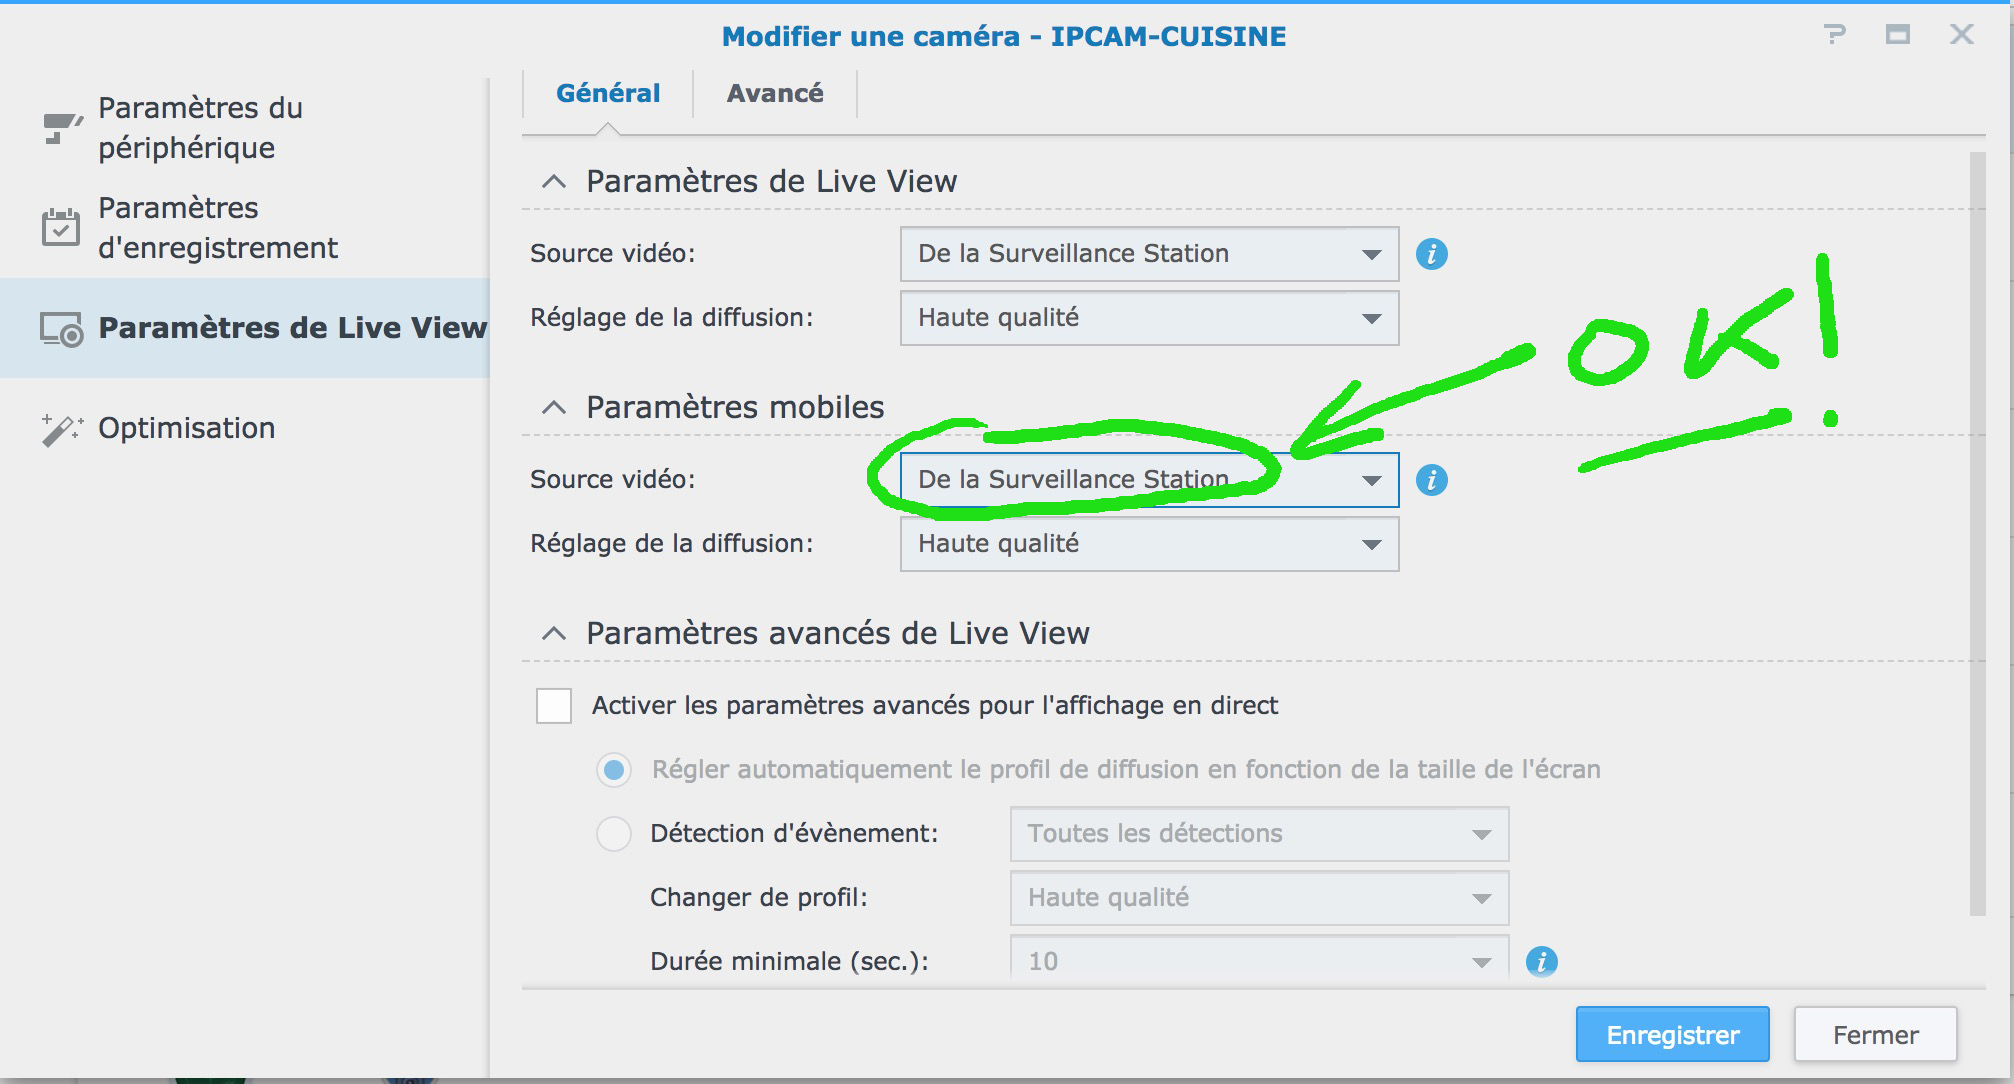Click the device settings camera icon
This screenshot has width=2014, height=1084.
[x=61, y=128]
